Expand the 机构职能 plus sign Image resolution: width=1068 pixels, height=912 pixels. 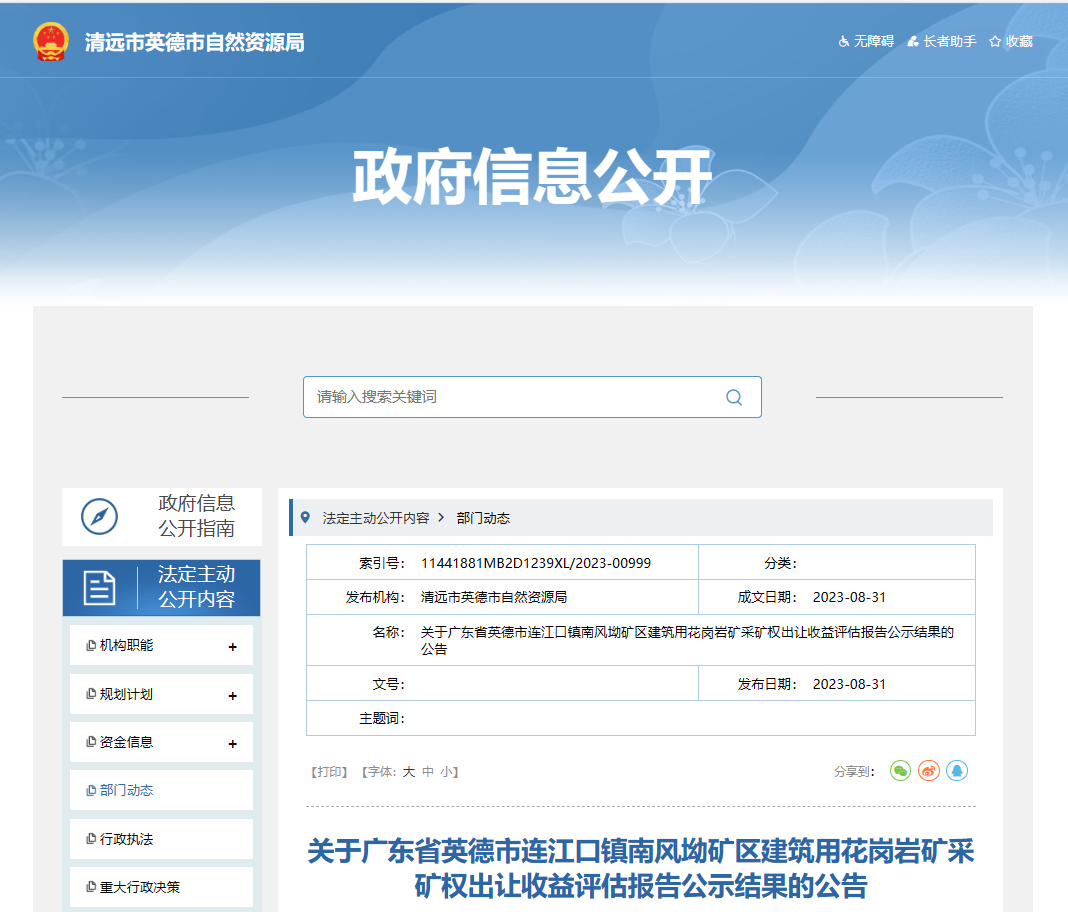pos(233,647)
